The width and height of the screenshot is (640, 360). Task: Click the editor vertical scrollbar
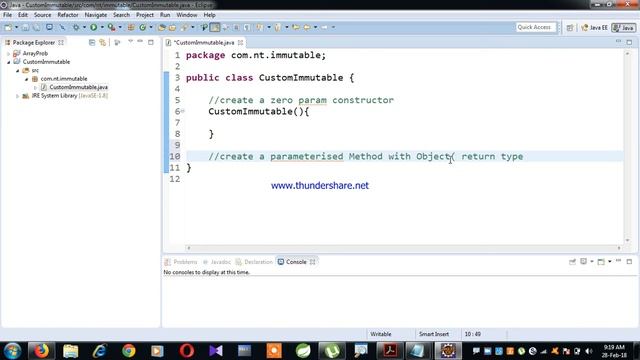click(627, 147)
